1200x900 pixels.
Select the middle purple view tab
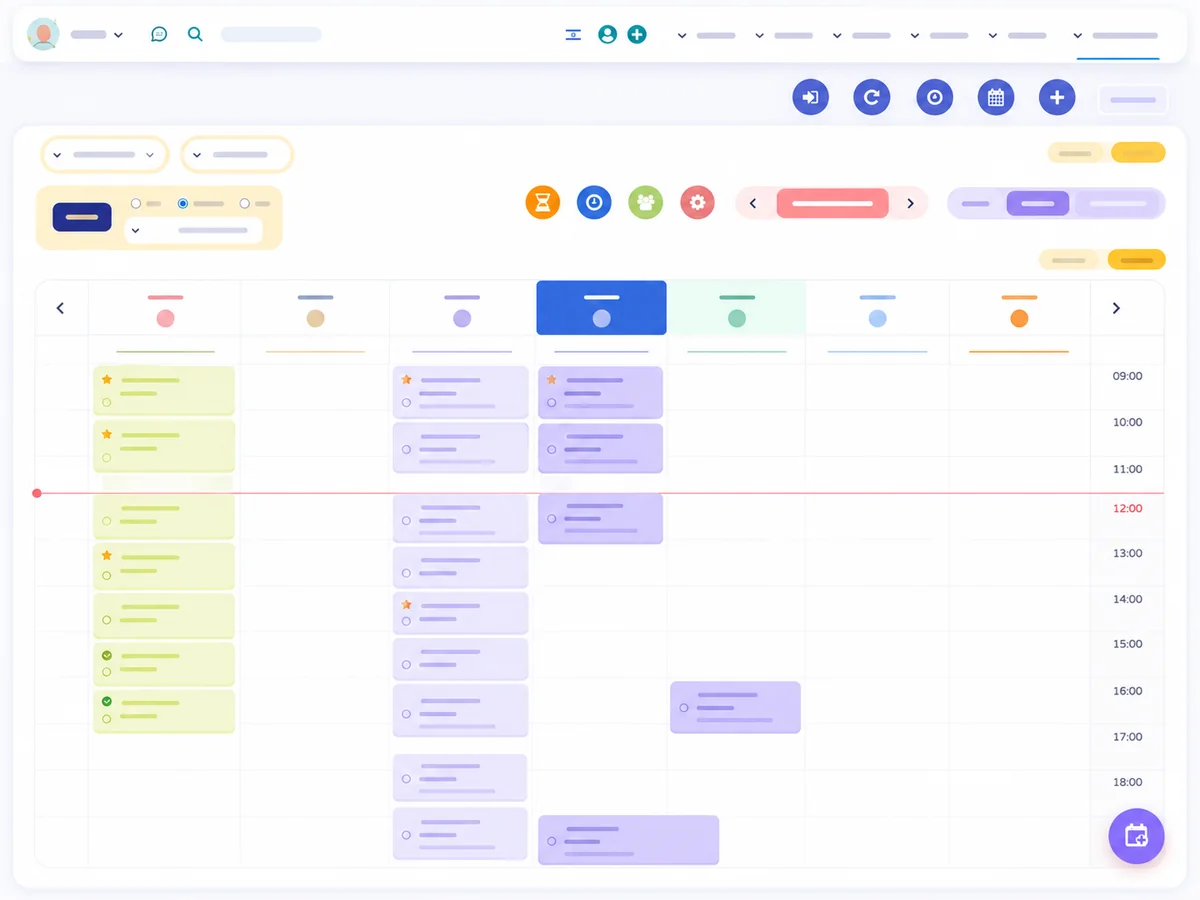[x=1037, y=203]
